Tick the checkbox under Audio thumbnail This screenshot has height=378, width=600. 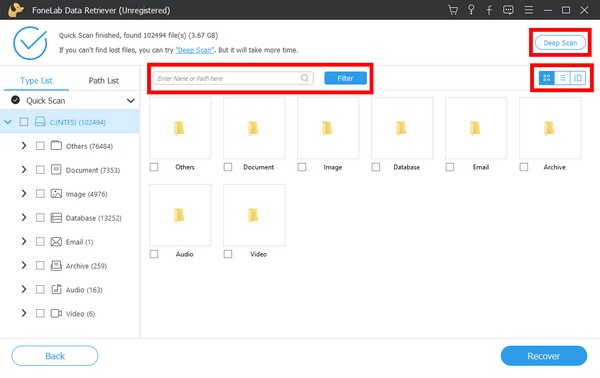click(x=154, y=254)
